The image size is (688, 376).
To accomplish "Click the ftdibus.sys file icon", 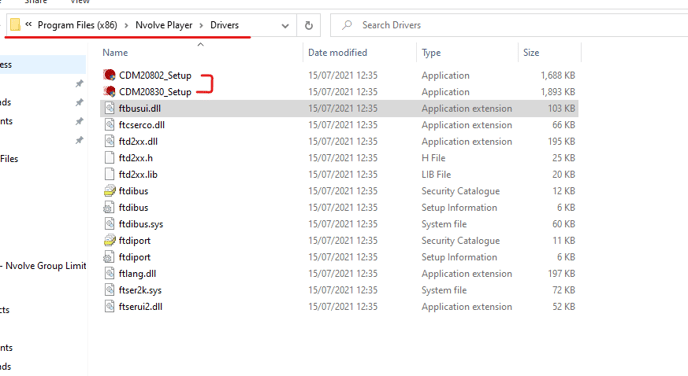I will tap(109, 224).
